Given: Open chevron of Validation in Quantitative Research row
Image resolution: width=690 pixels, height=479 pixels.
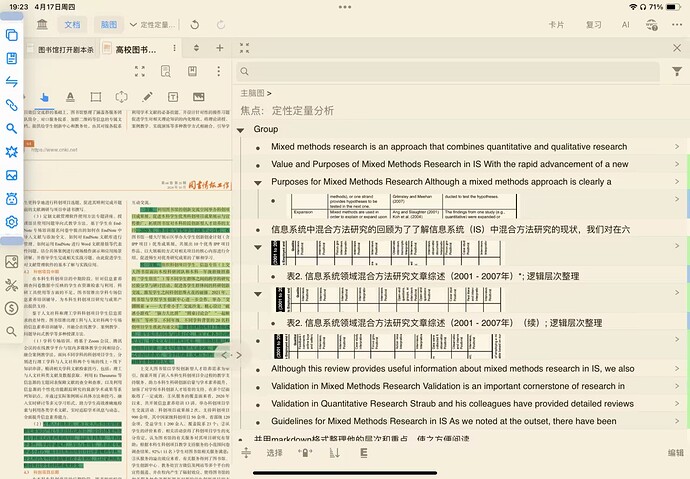Looking at the screenshot, I should coord(677,403).
